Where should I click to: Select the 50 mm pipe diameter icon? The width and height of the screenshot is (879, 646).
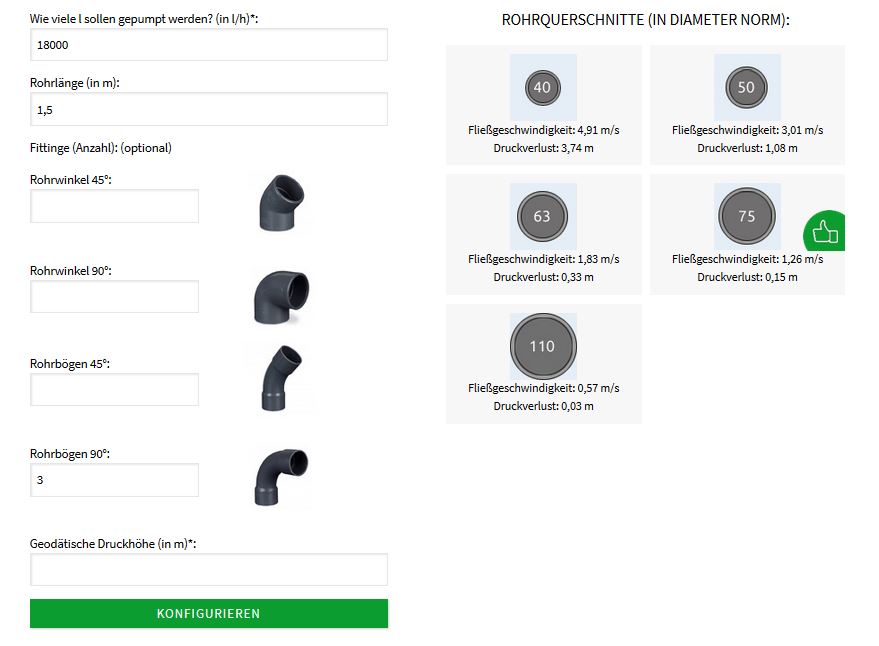coord(746,87)
